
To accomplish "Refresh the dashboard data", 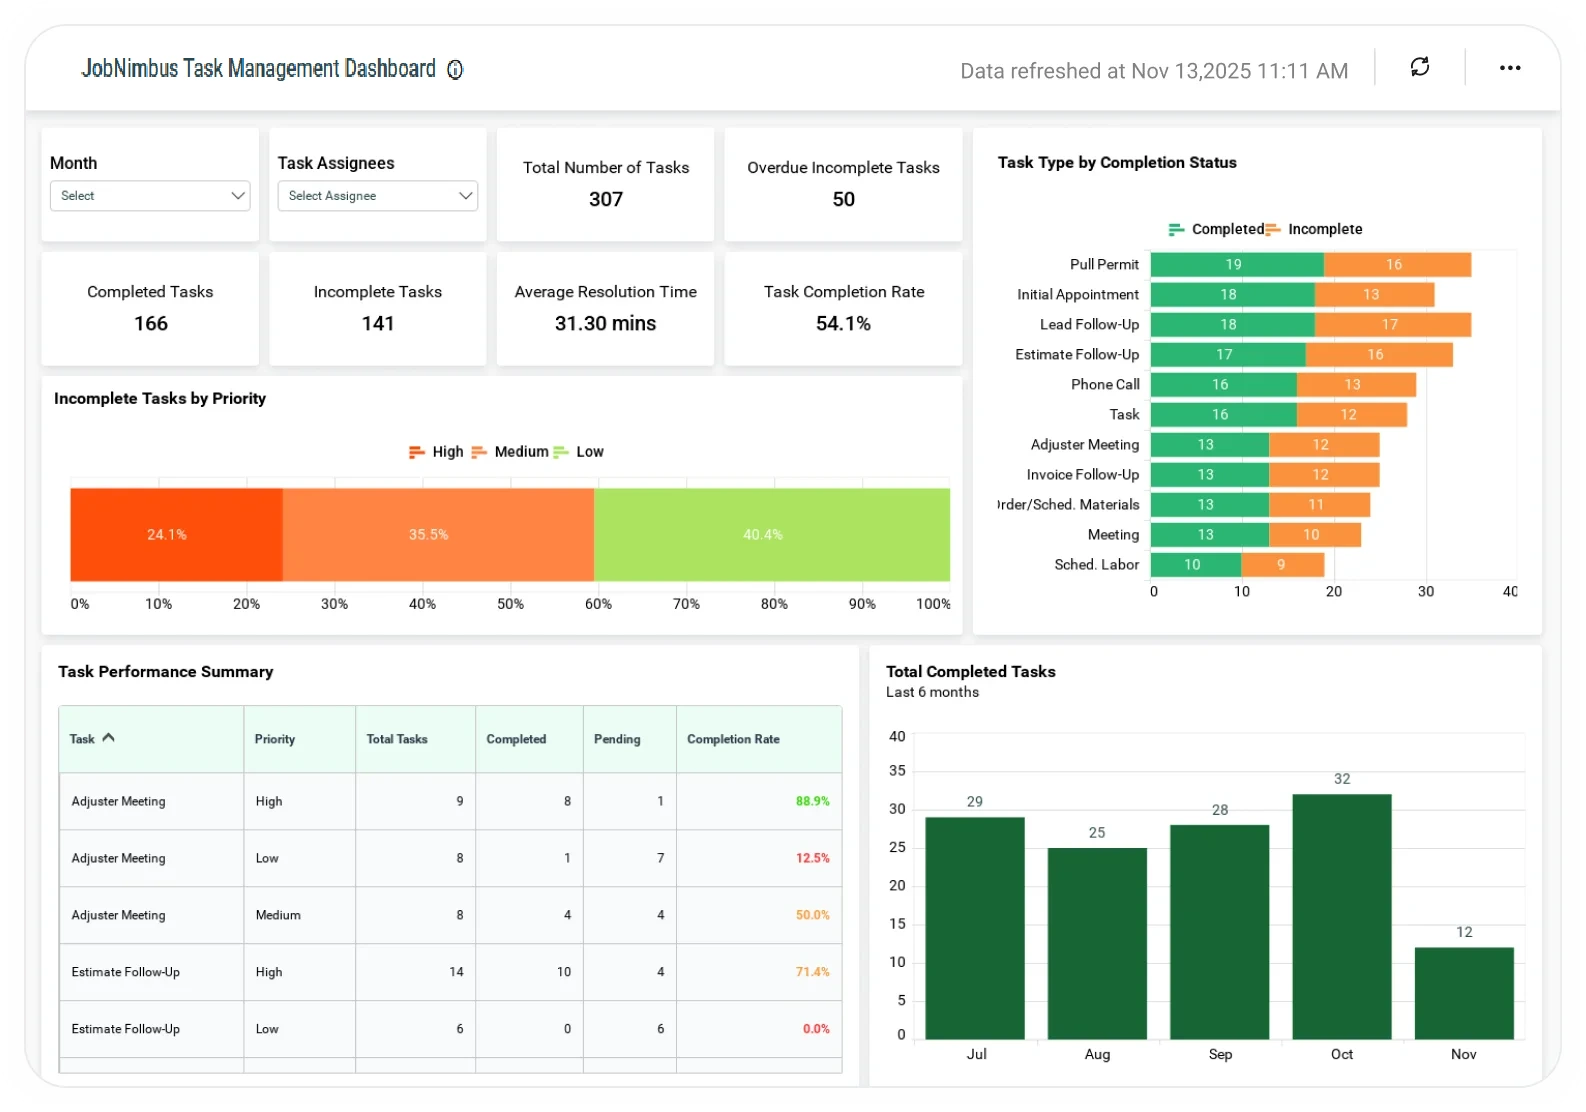I will 1419,67.
